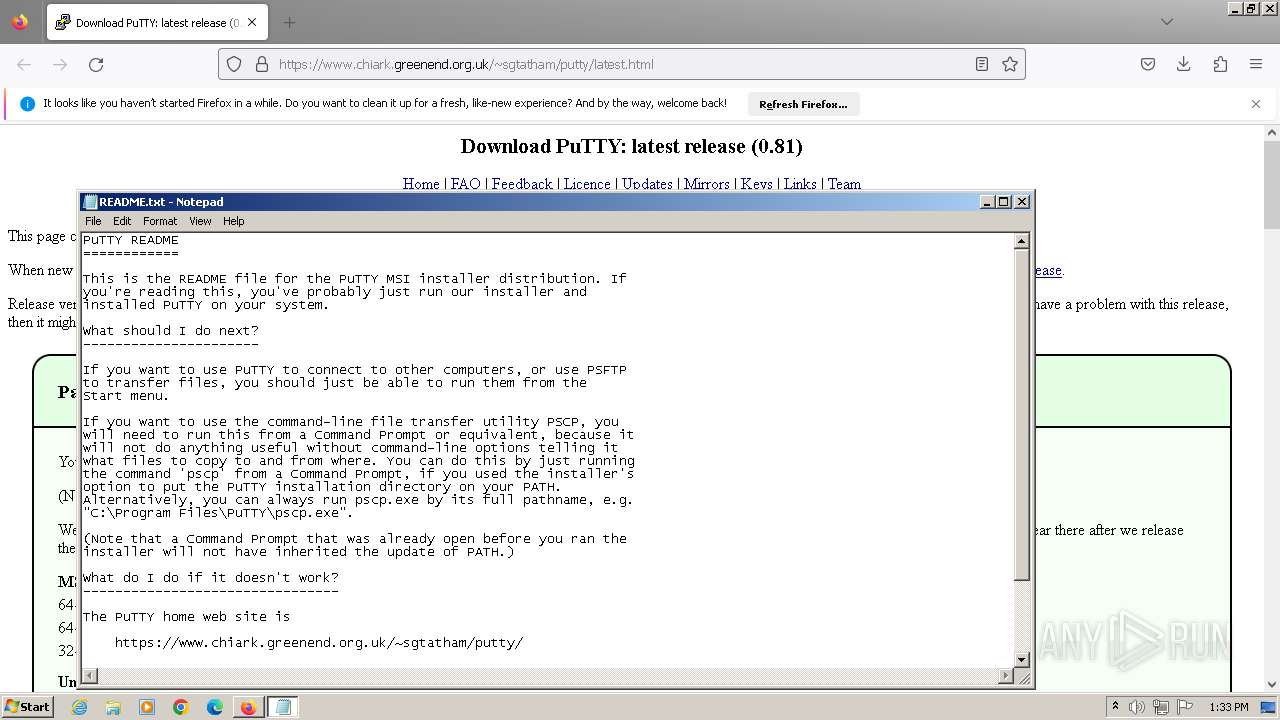Switch to Firefox taskbar button

point(248,707)
